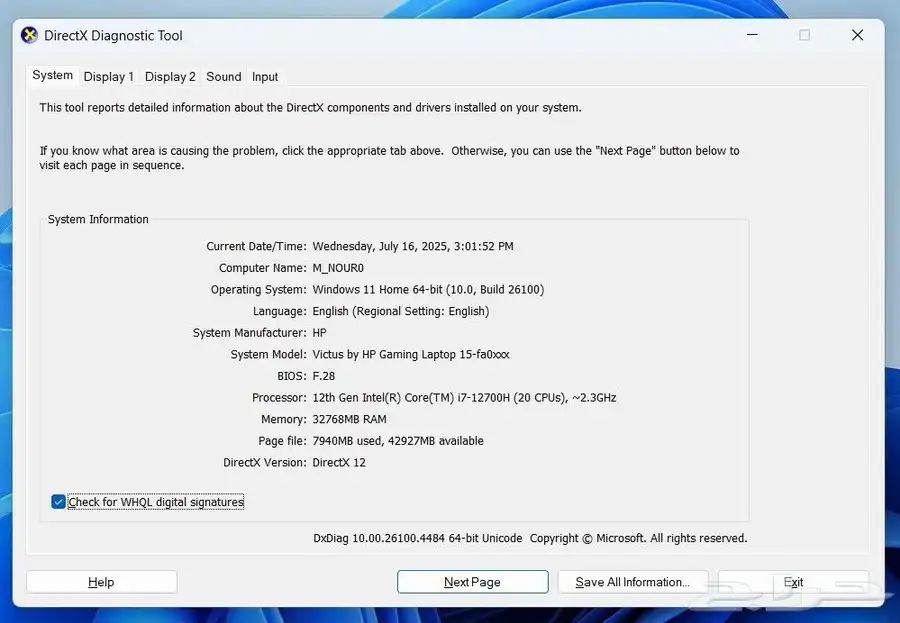Go to the Sound tab
Viewport: 900px width, 623px height.
pos(224,76)
